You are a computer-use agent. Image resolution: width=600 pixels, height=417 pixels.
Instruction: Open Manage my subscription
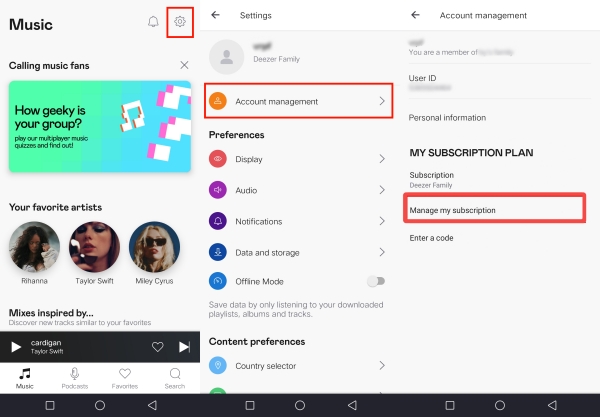coord(494,210)
